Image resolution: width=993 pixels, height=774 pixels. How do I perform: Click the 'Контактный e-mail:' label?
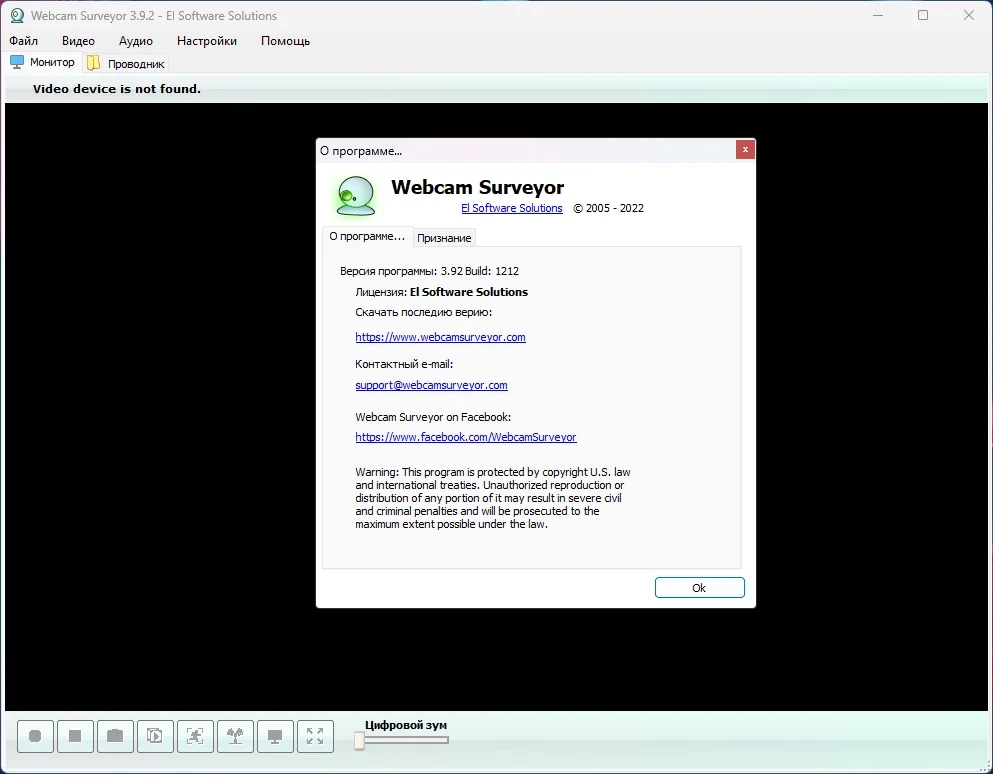point(404,364)
